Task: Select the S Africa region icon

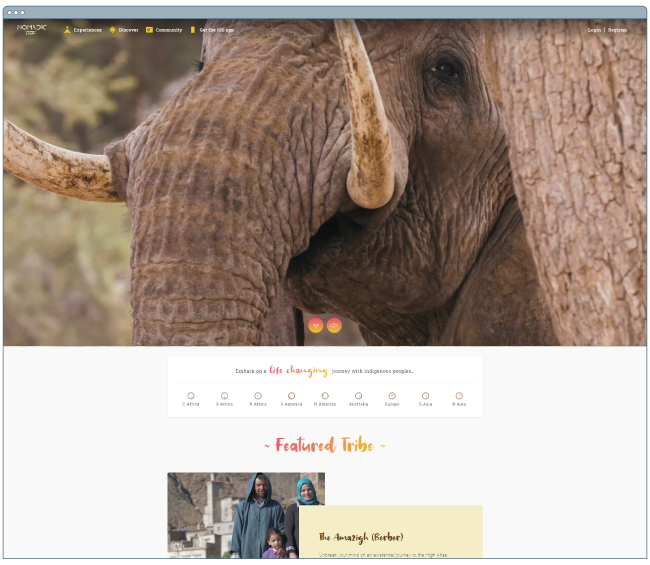Action: tap(224, 396)
